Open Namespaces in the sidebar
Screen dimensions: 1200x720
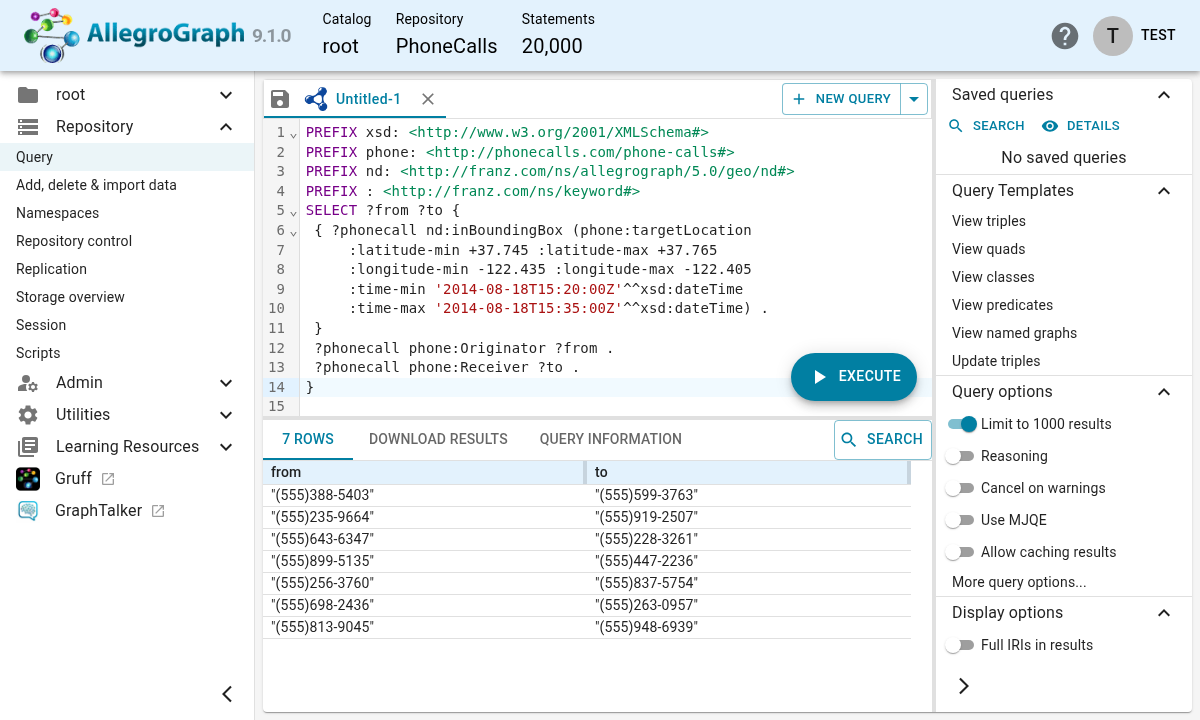pos(57,213)
